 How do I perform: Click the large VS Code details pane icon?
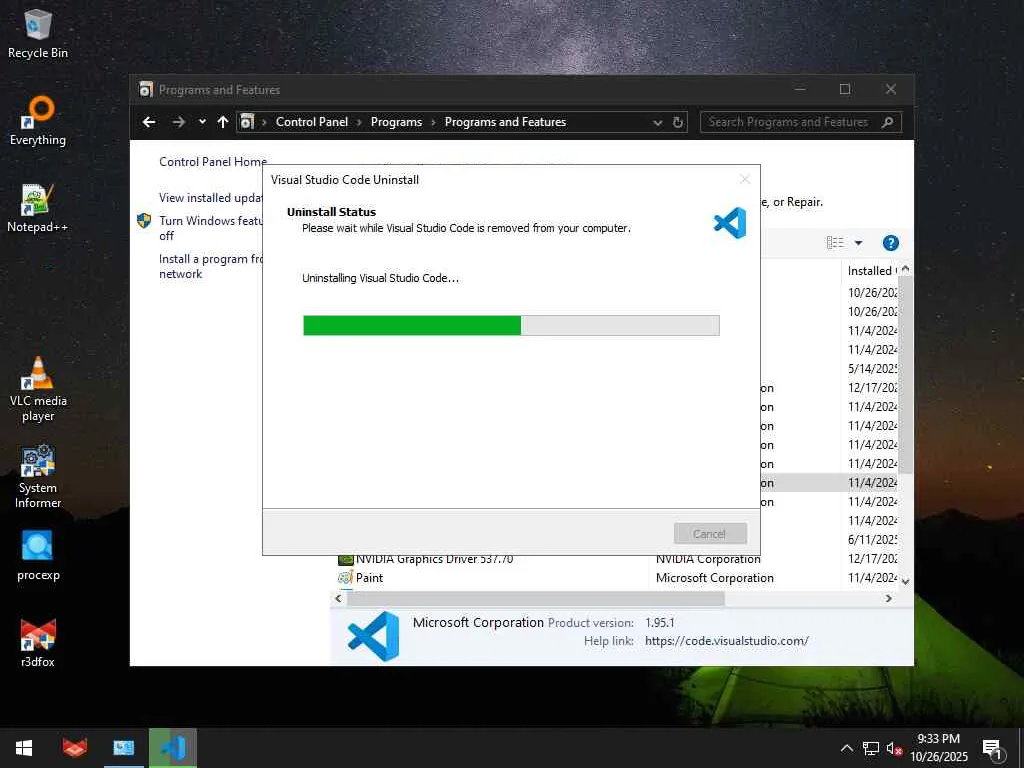pos(373,636)
